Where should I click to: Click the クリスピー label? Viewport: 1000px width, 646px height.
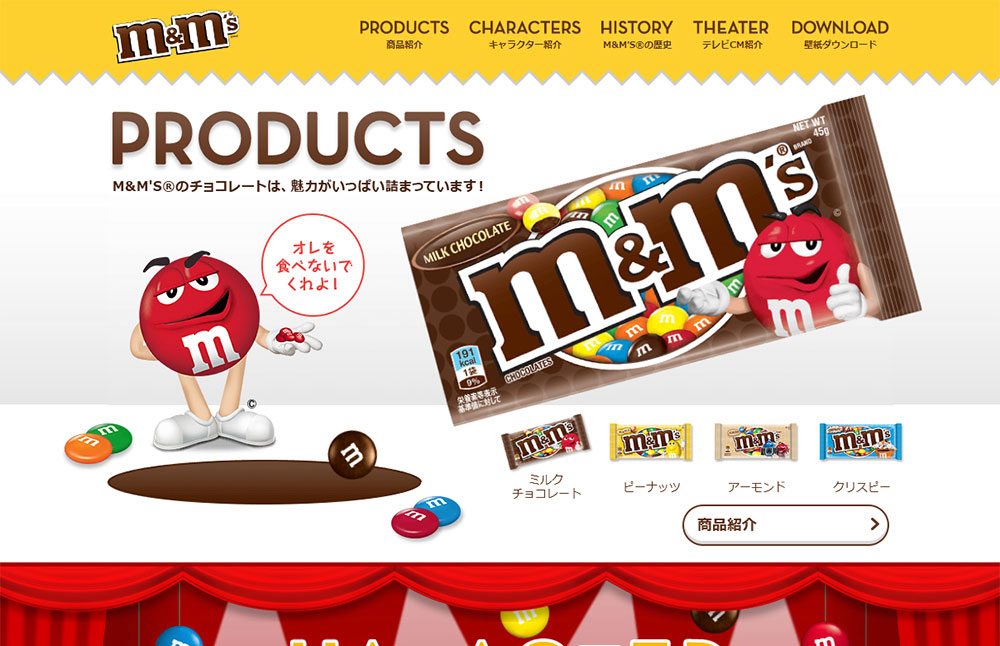point(861,487)
